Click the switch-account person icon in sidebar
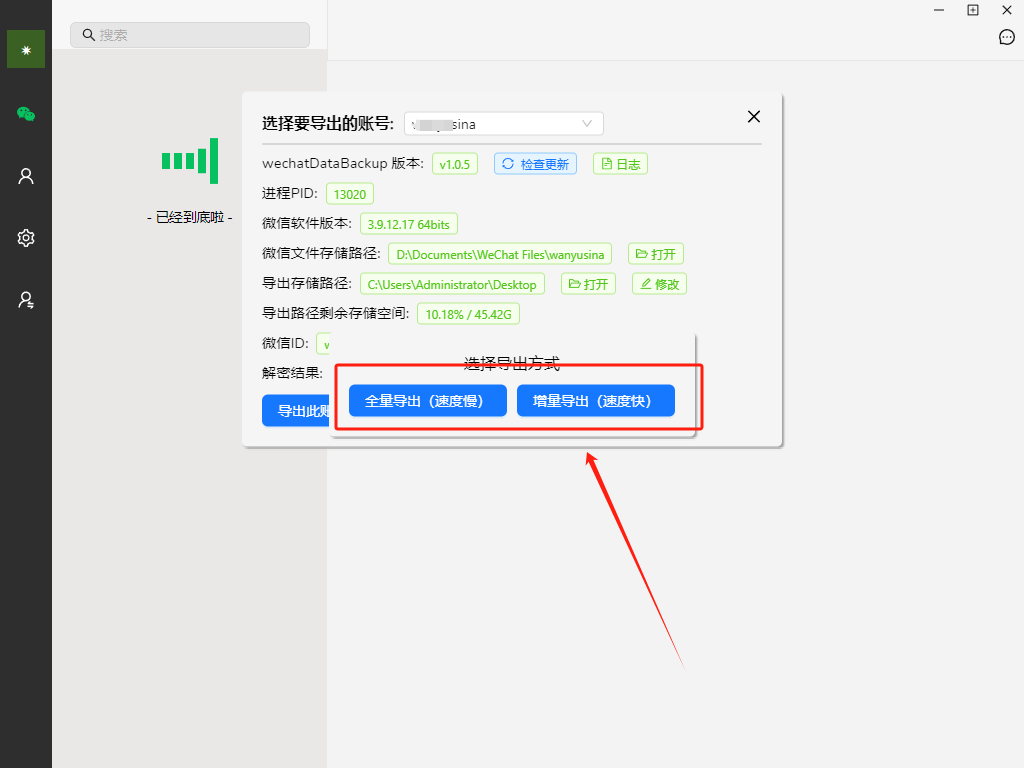The width and height of the screenshot is (1024, 768). point(25,300)
